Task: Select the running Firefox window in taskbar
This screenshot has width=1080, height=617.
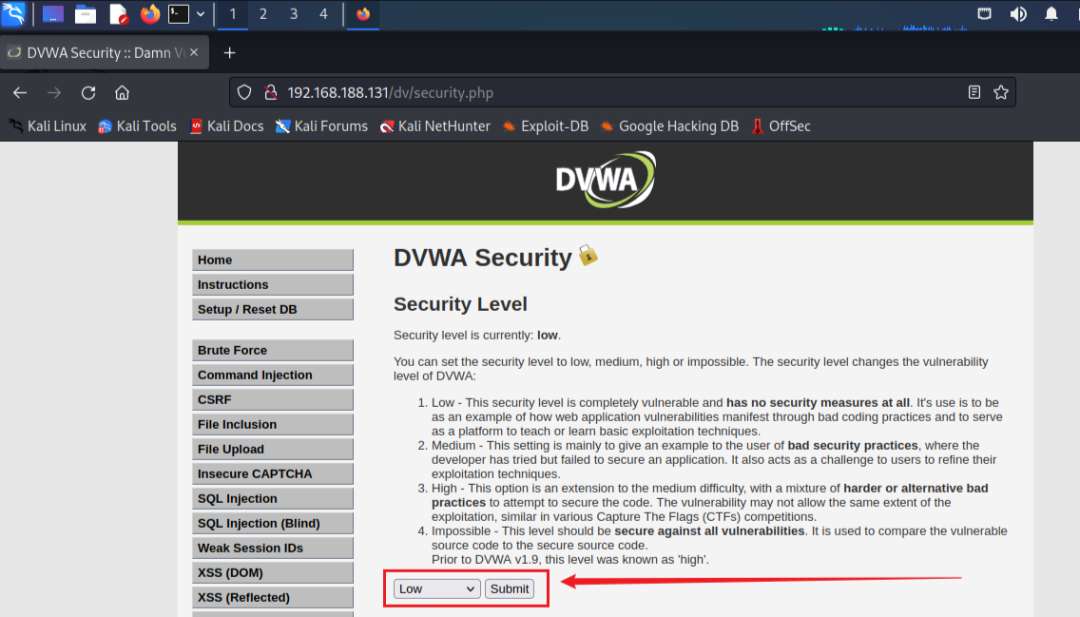Action: click(363, 14)
